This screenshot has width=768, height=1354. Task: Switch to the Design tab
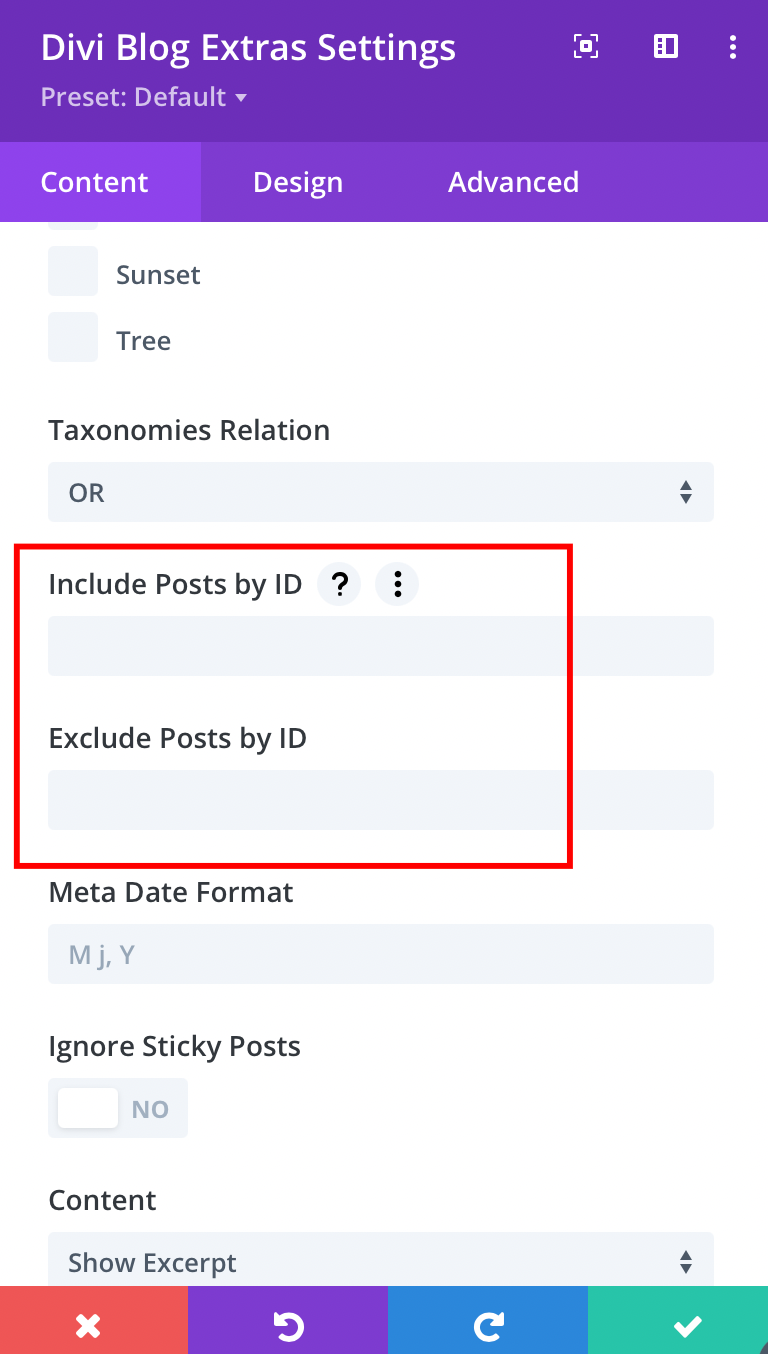[x=297, y=182]
